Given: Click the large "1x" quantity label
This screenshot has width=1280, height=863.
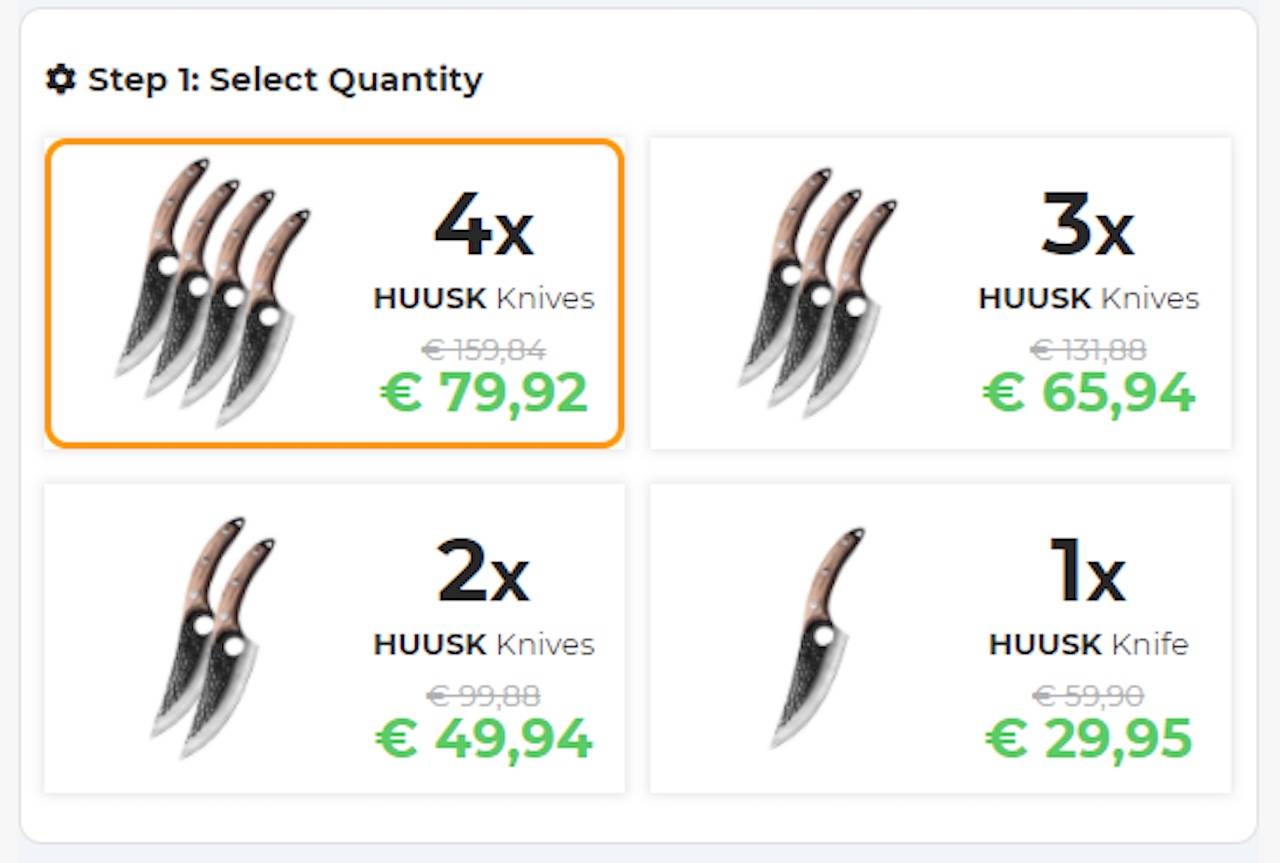Looking at the screenshot, I should (x=1086, y=573).
